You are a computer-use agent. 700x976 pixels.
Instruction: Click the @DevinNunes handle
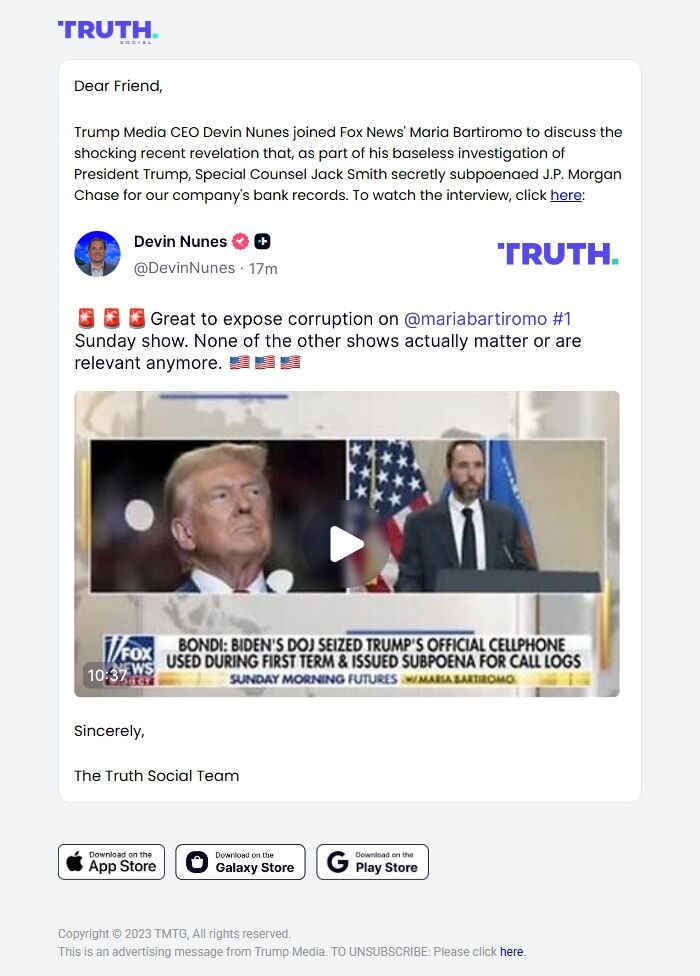coord(184,268)
